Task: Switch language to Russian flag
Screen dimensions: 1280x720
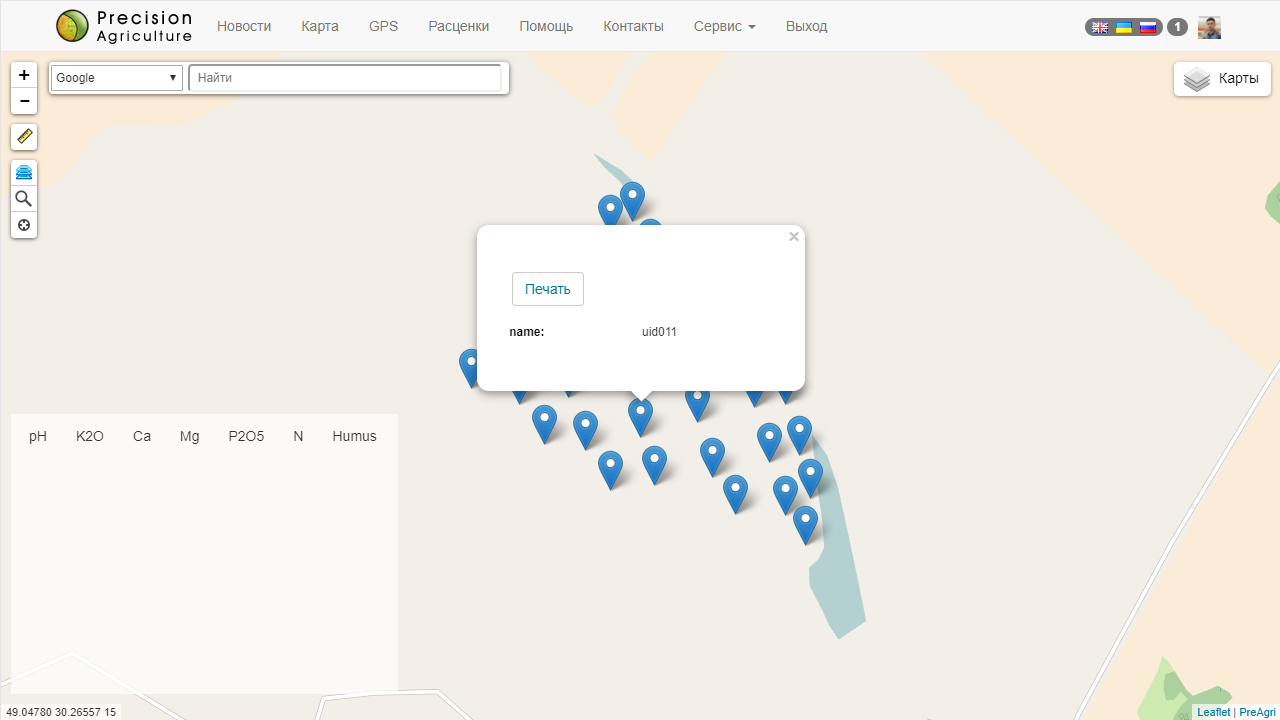Action: 1148,27
